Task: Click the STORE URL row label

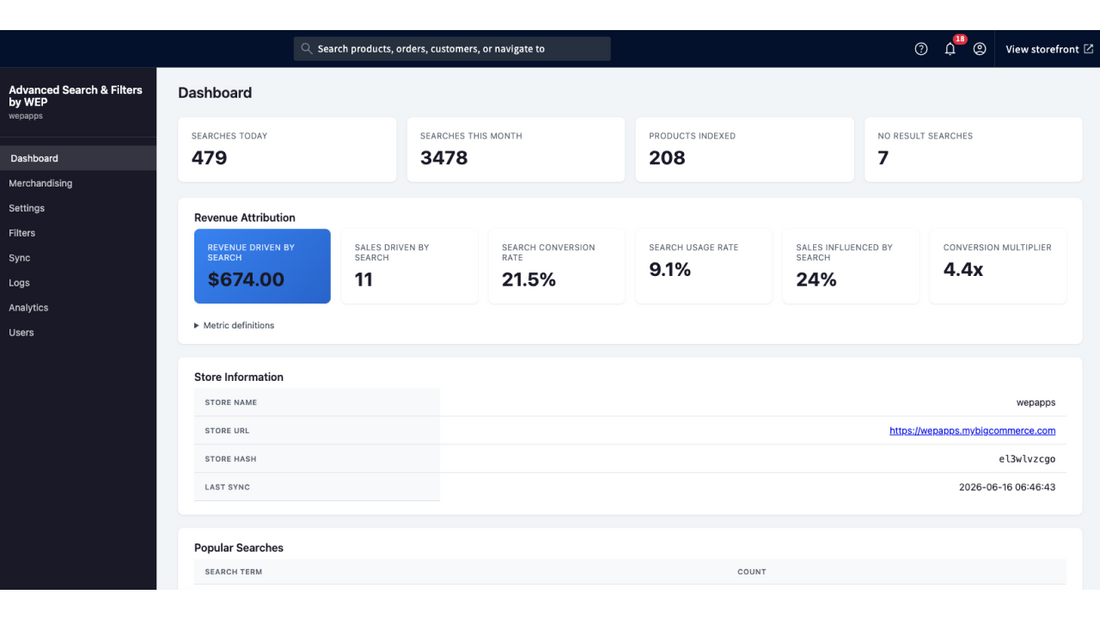Action: point(227,431)
